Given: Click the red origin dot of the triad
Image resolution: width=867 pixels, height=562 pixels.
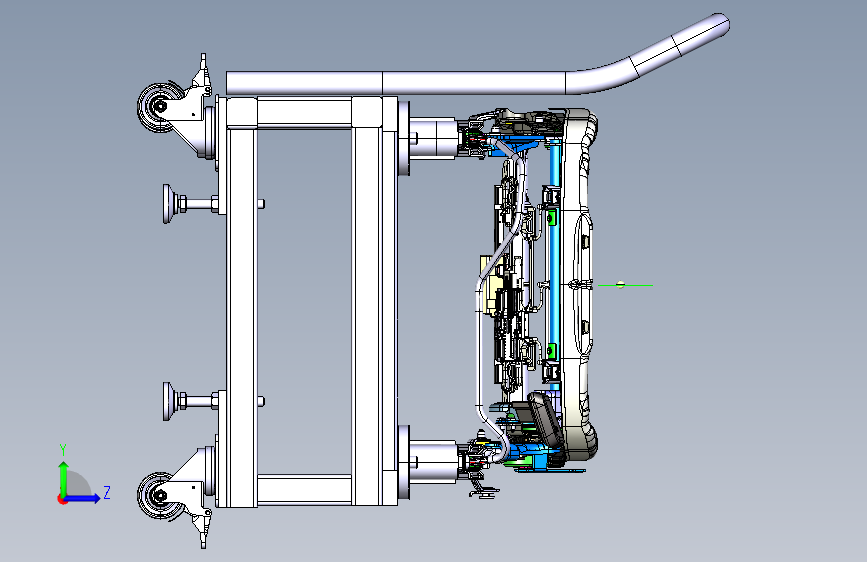Looking at the screenshot, I should point(62,499).
